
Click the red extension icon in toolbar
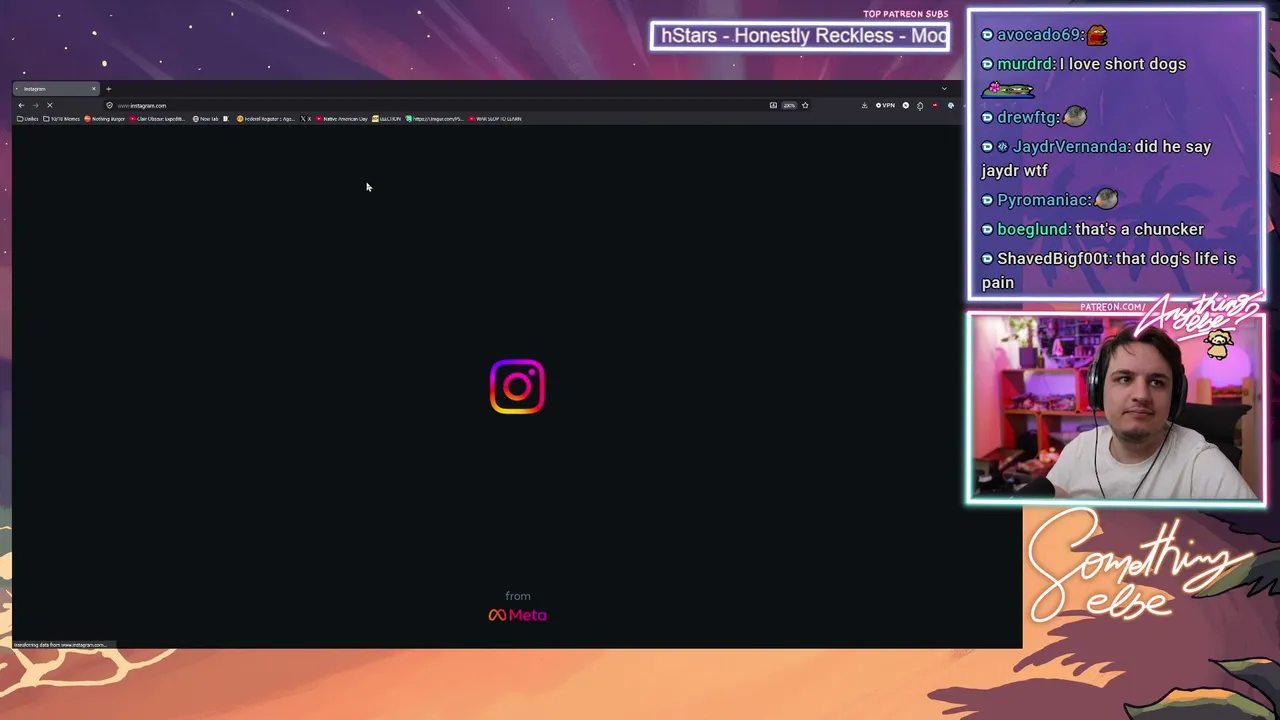(x=935, y=105)
